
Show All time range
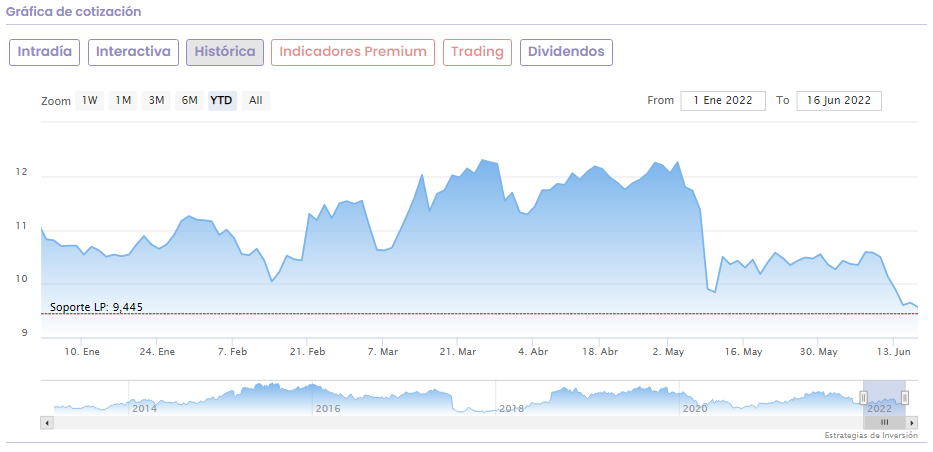pyautogui.click(x=256, y=100)
